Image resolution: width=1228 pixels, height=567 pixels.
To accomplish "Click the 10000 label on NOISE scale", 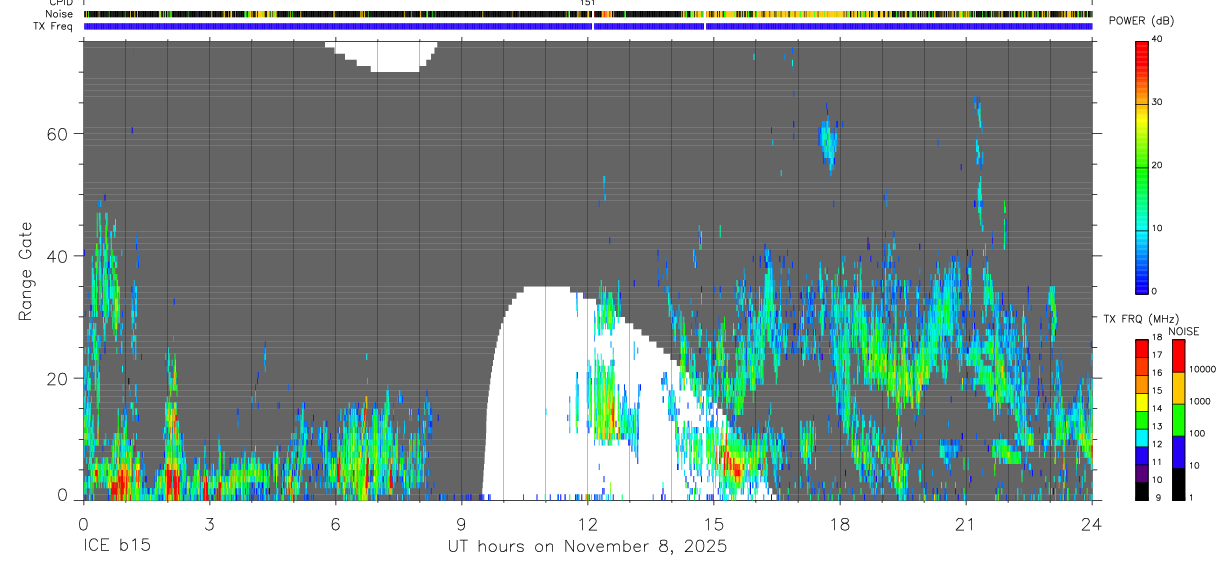I will coord(1203,369).
